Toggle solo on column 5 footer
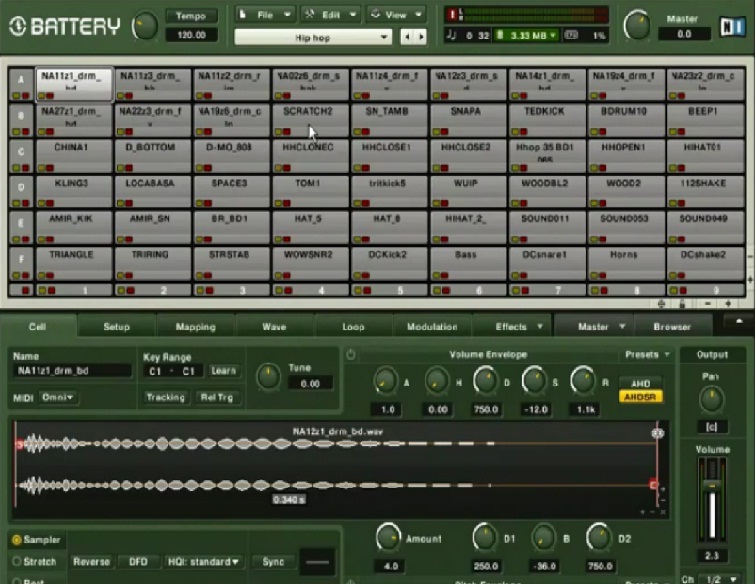 pos(368,290)
